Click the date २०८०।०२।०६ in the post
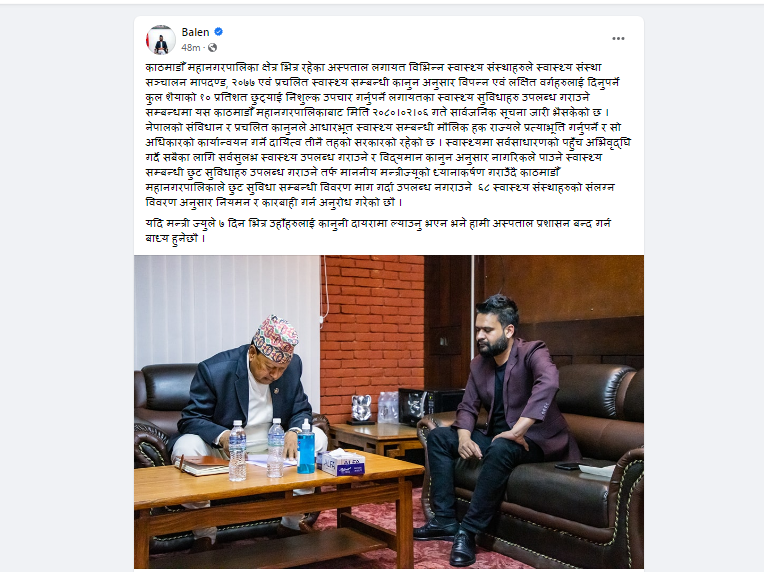Viewport: 764px width, 572px height. 400,112
